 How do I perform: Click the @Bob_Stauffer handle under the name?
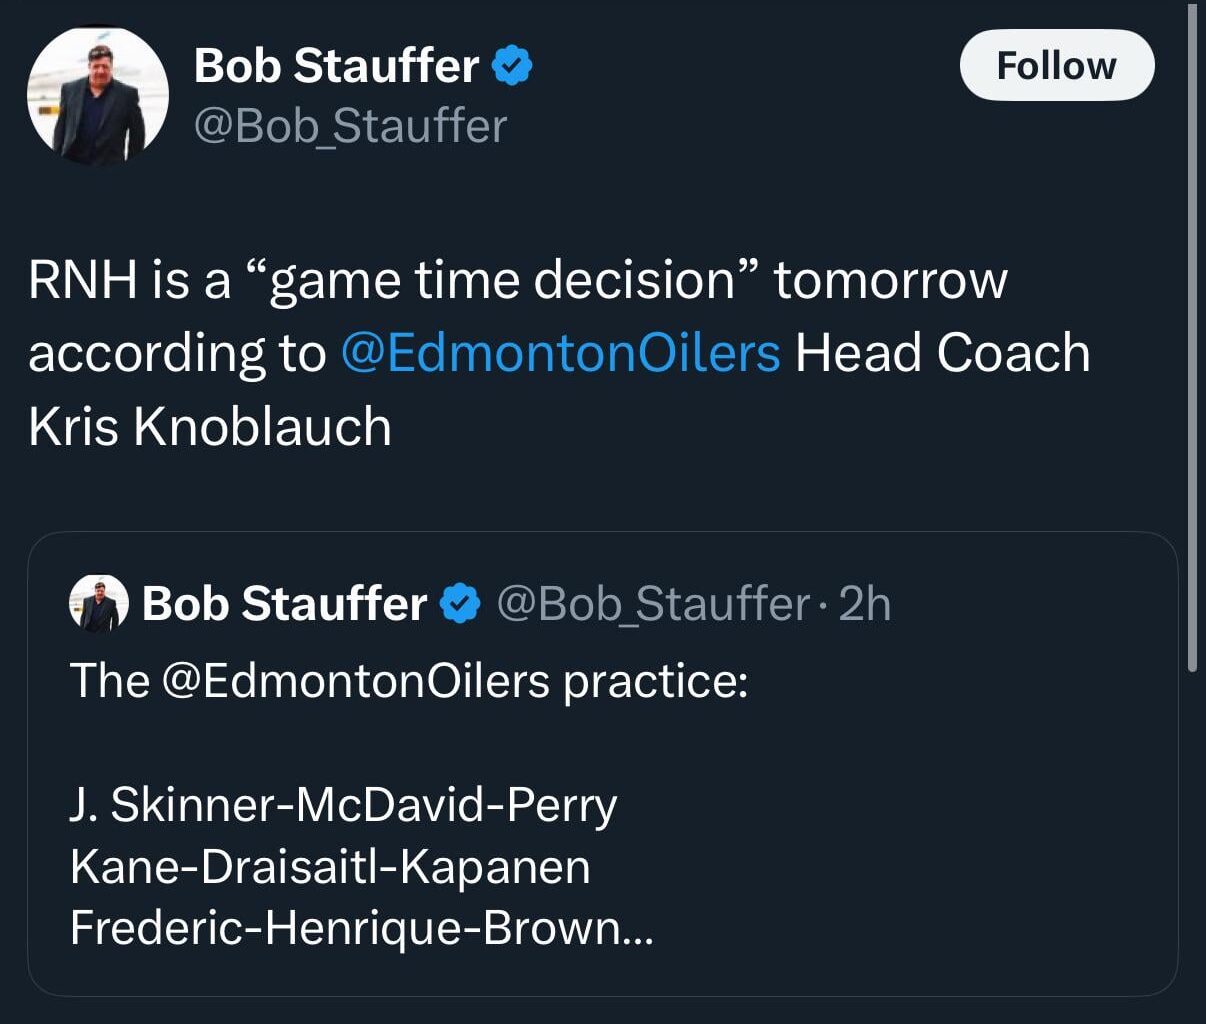point(350,126)
